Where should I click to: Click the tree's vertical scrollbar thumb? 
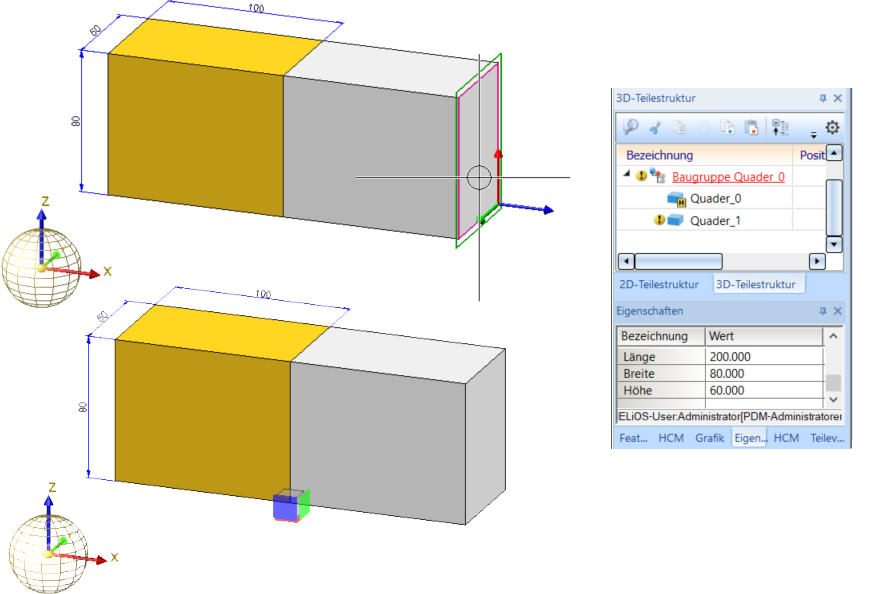tap(834, 207)
